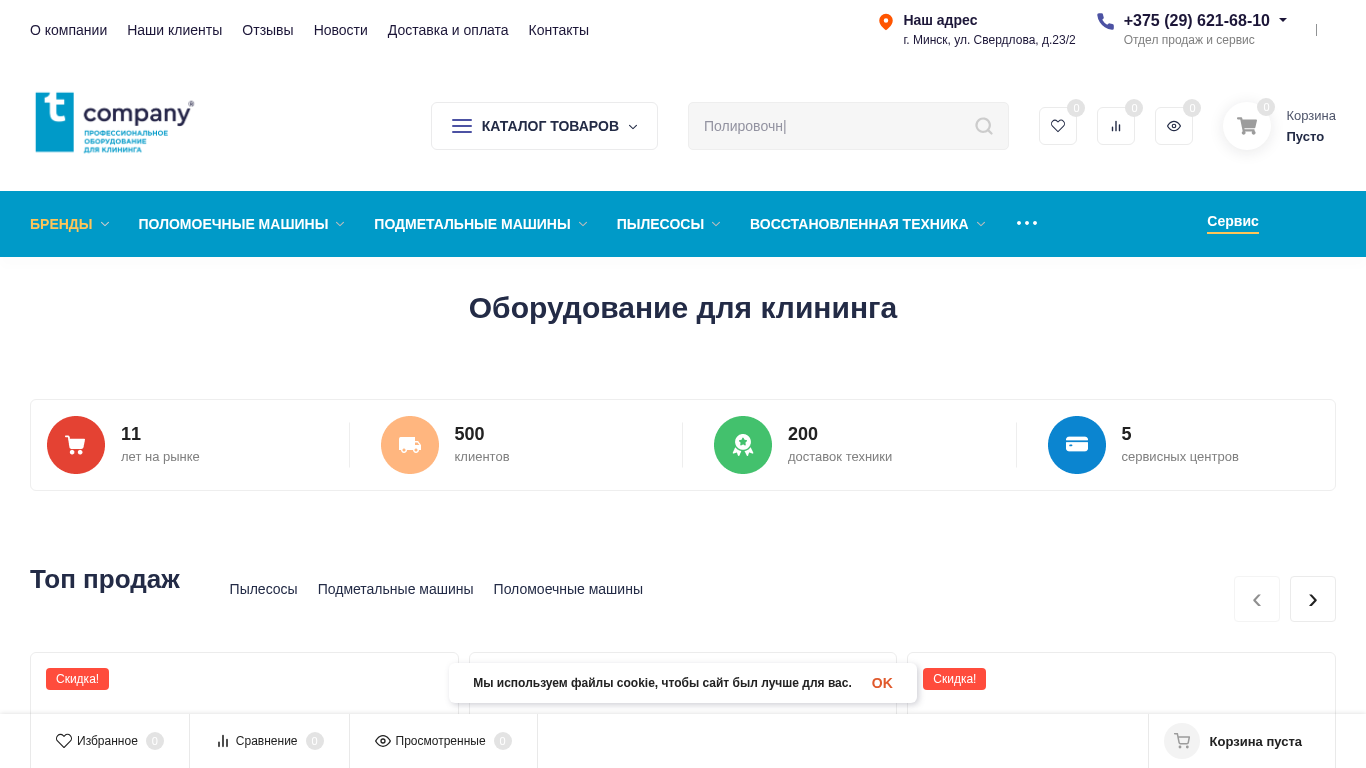Click the cookie notice message text
The image size is (1366, 768).
[x=662, y=683]
